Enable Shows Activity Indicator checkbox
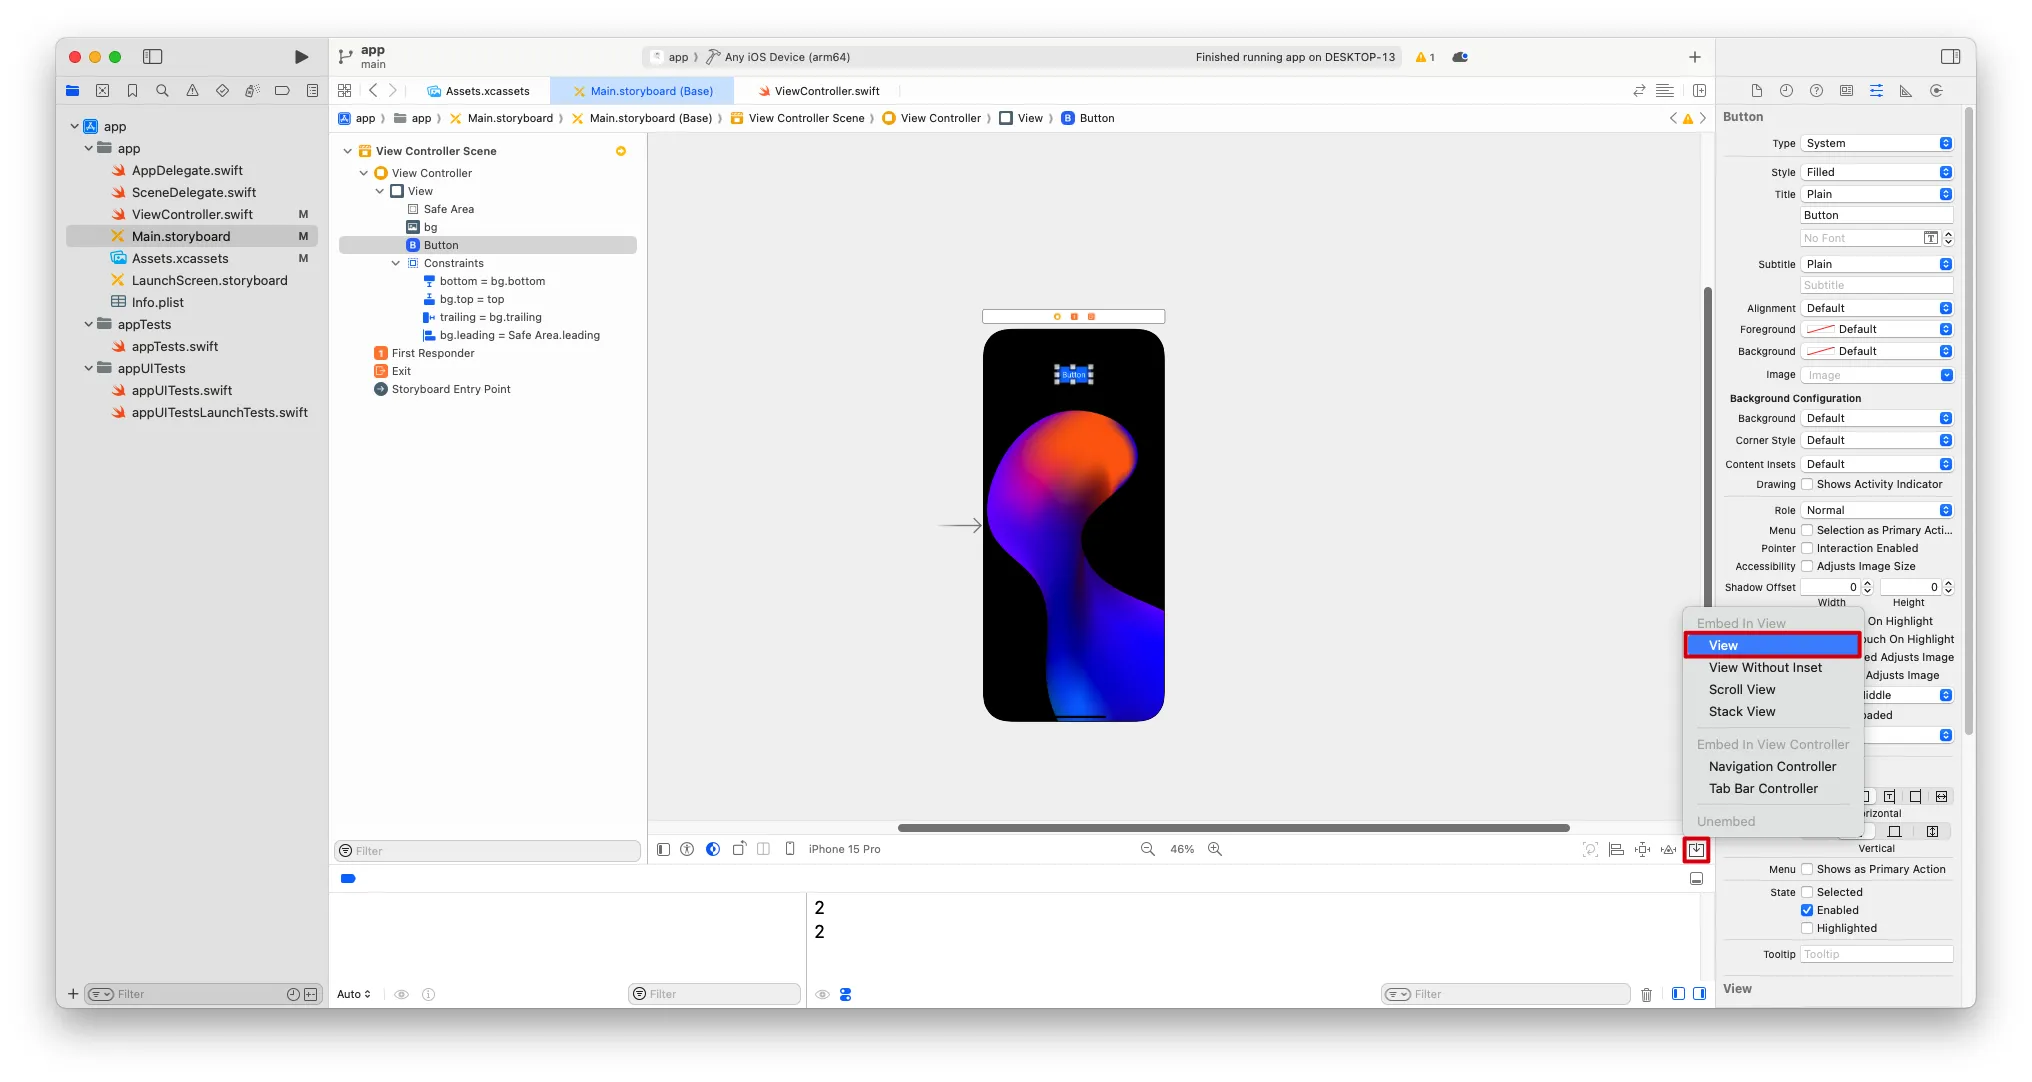 [x=1807, y=484]
